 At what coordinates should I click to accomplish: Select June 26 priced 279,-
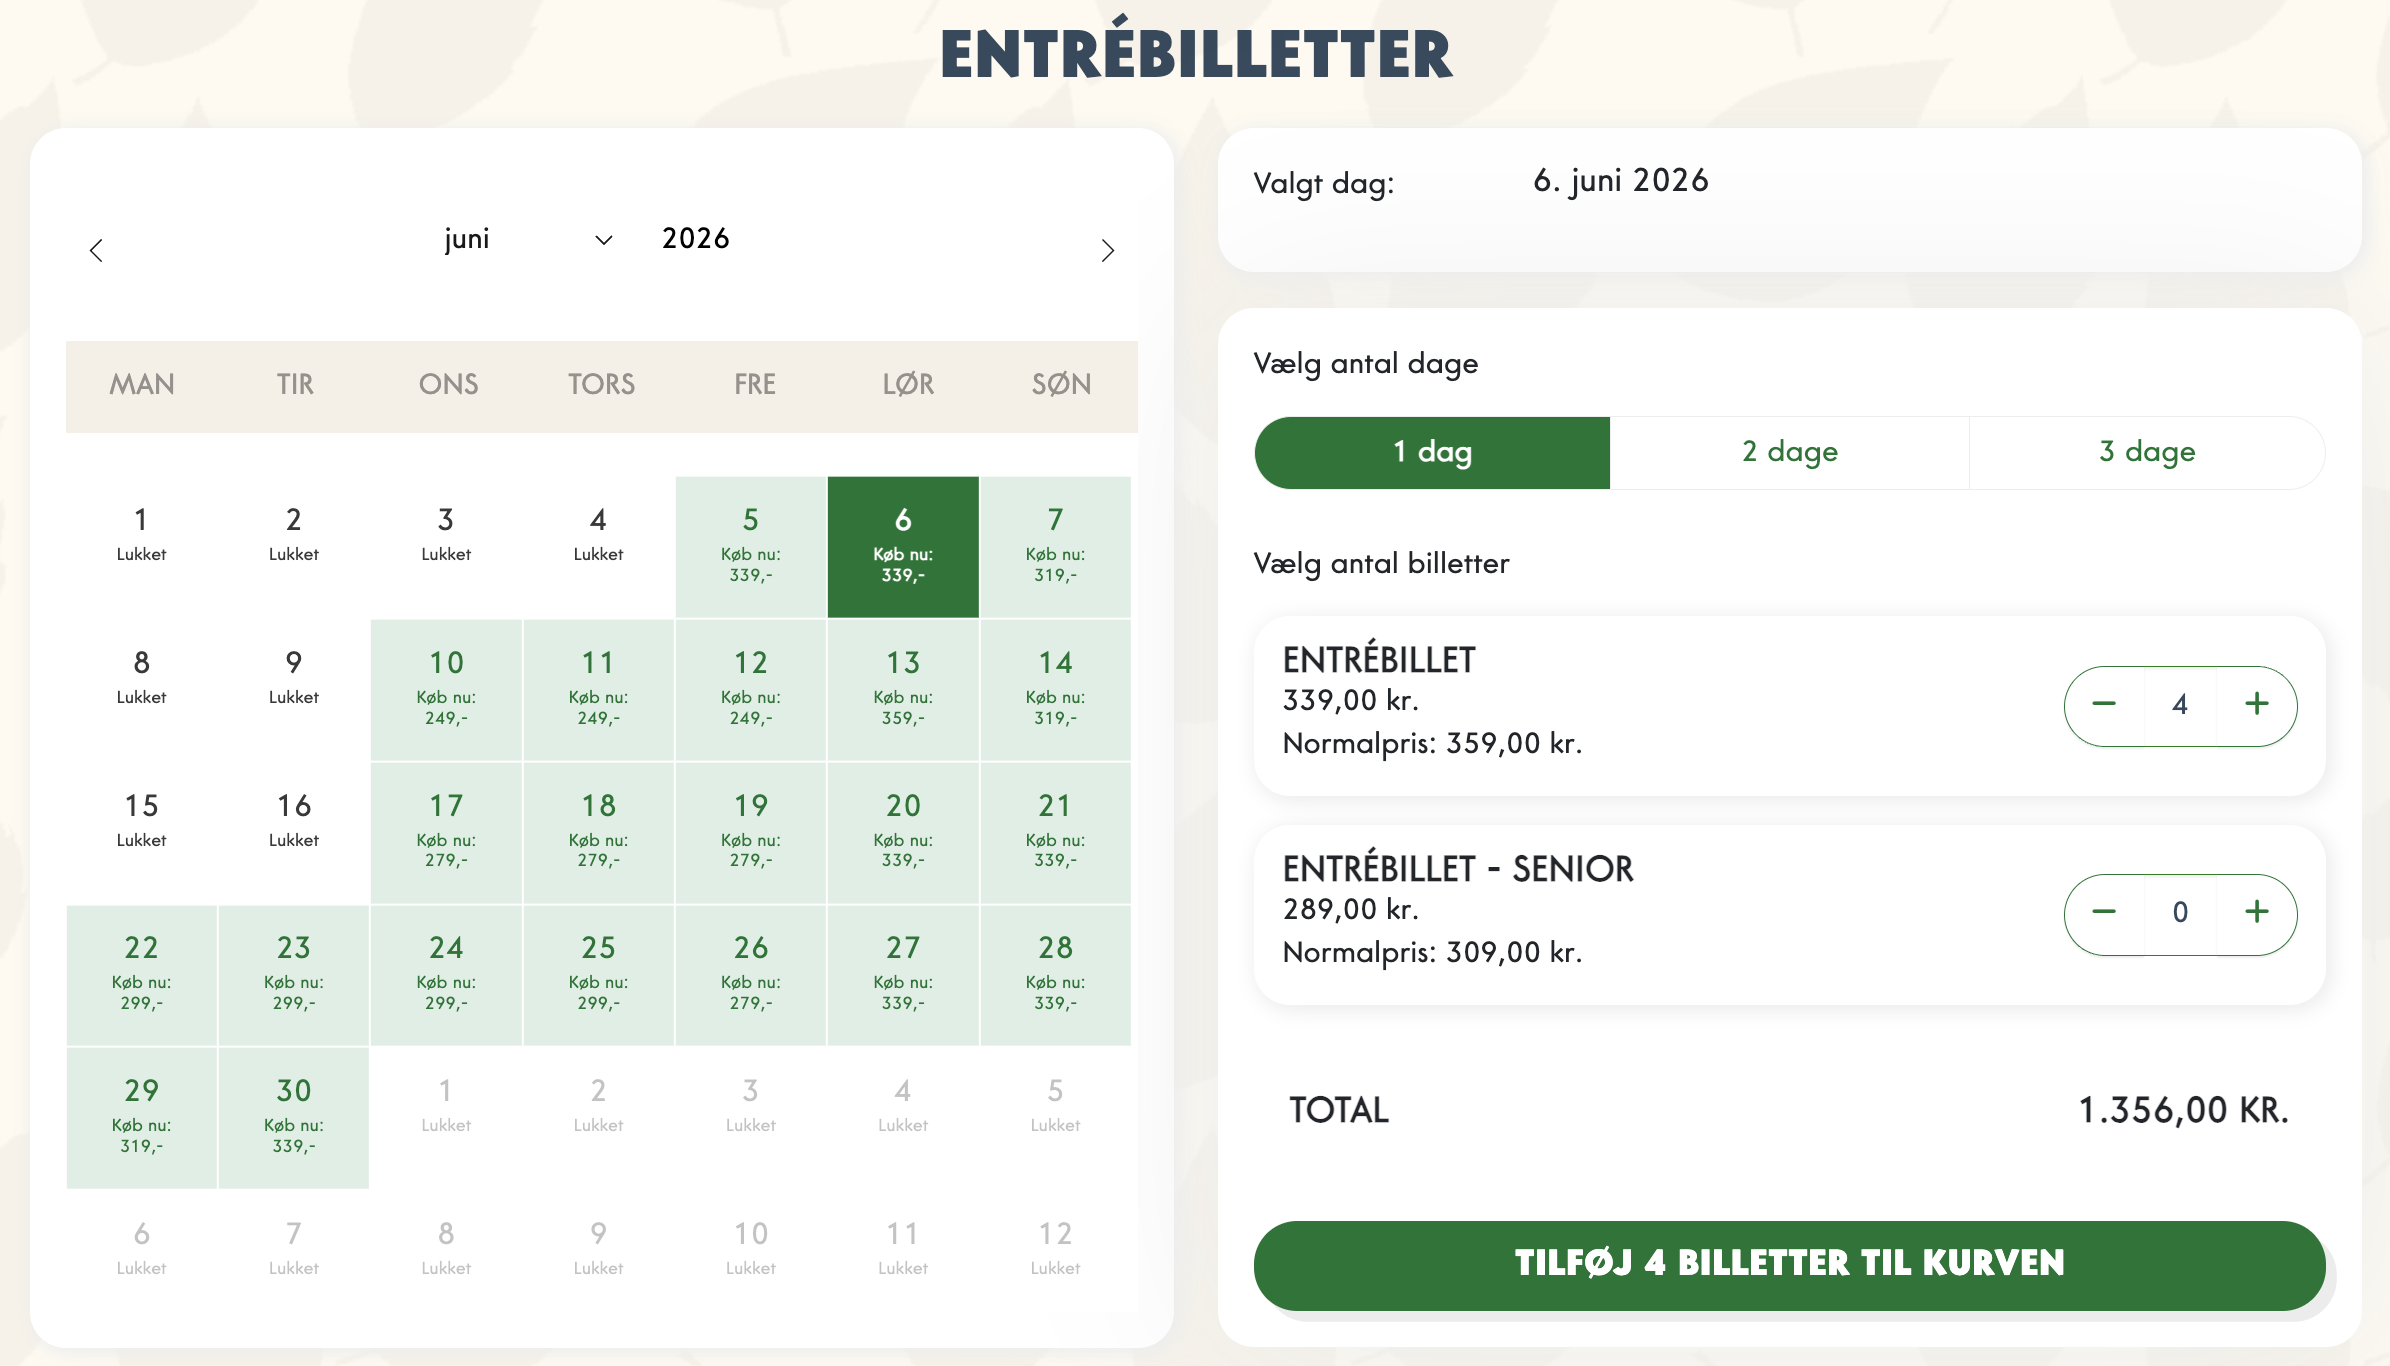tap(751, 974)
